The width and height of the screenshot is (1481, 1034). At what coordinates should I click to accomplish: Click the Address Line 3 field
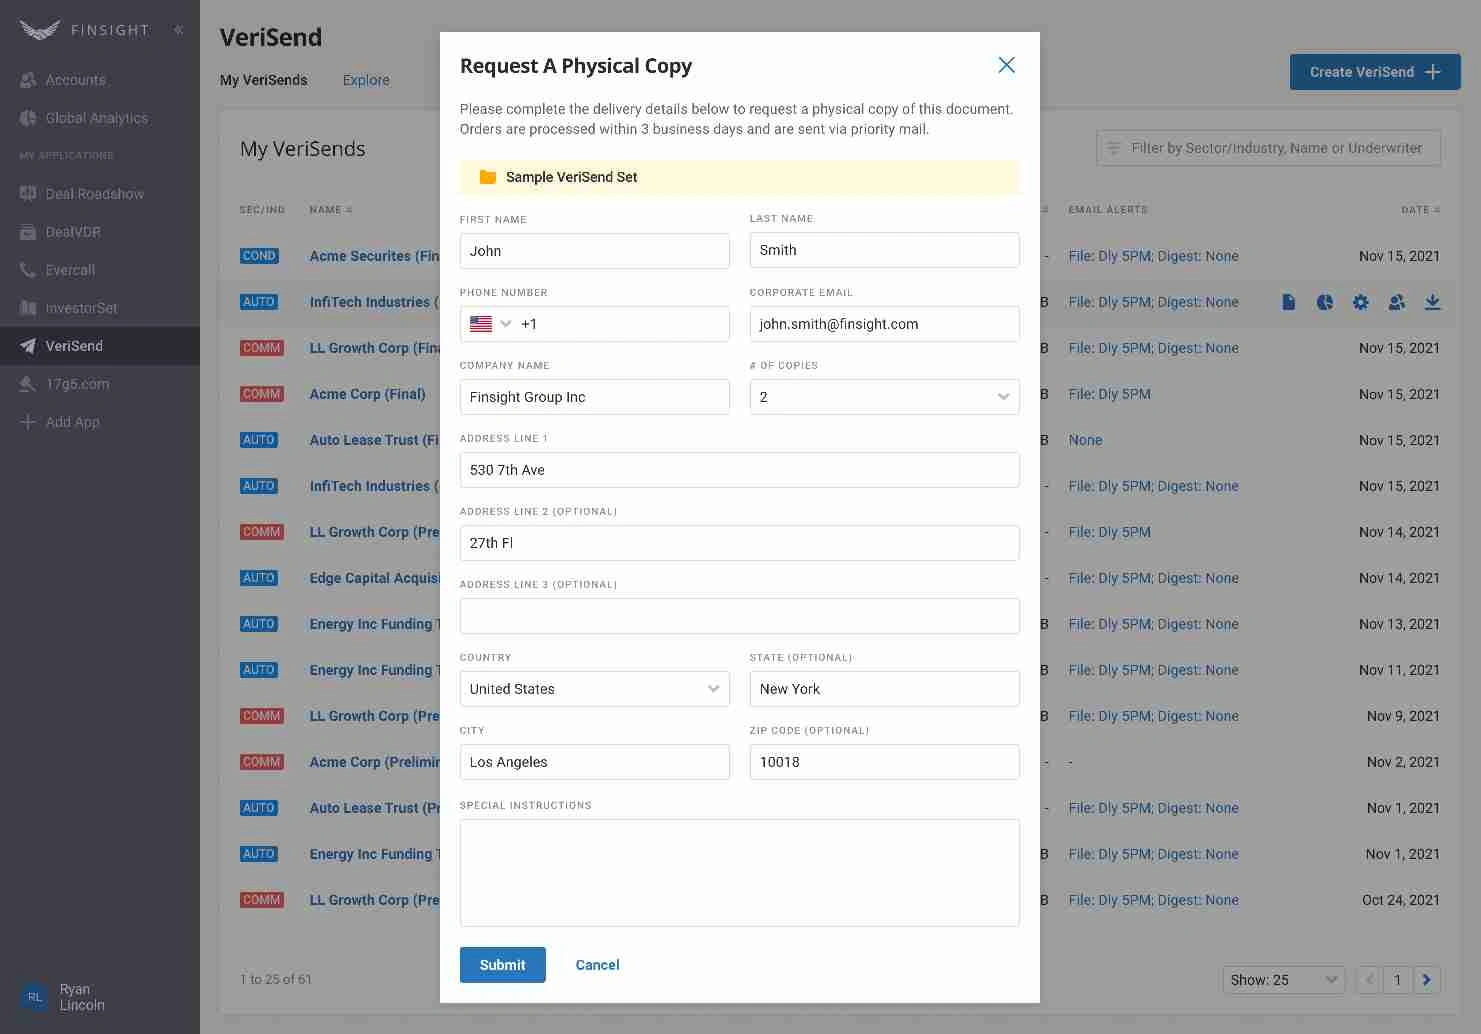739,616
